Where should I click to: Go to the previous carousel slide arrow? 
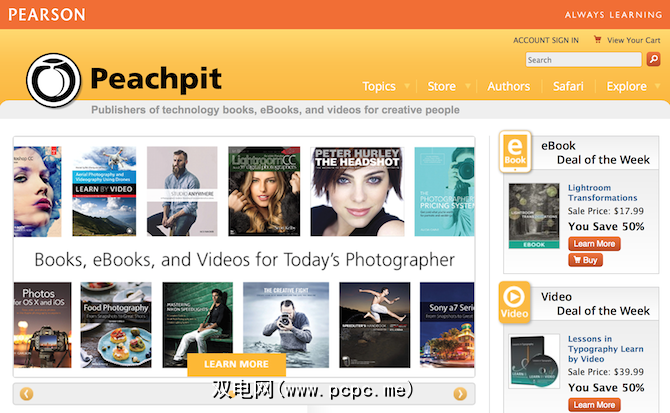pos(27,394)
